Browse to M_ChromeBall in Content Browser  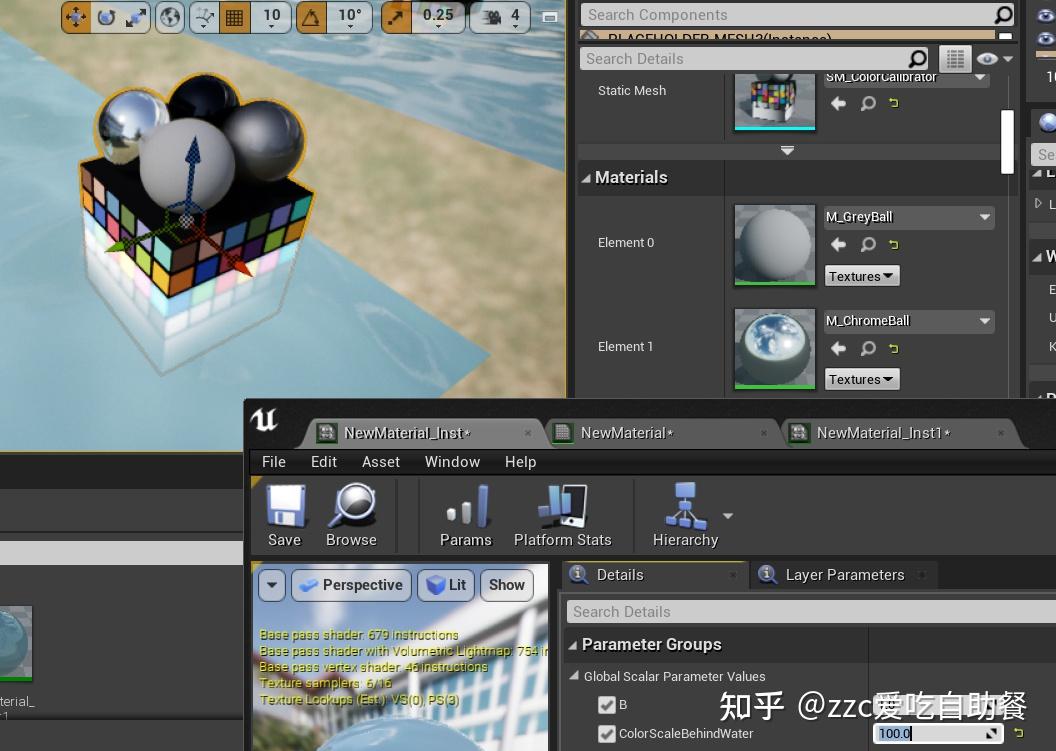point(868,348)
